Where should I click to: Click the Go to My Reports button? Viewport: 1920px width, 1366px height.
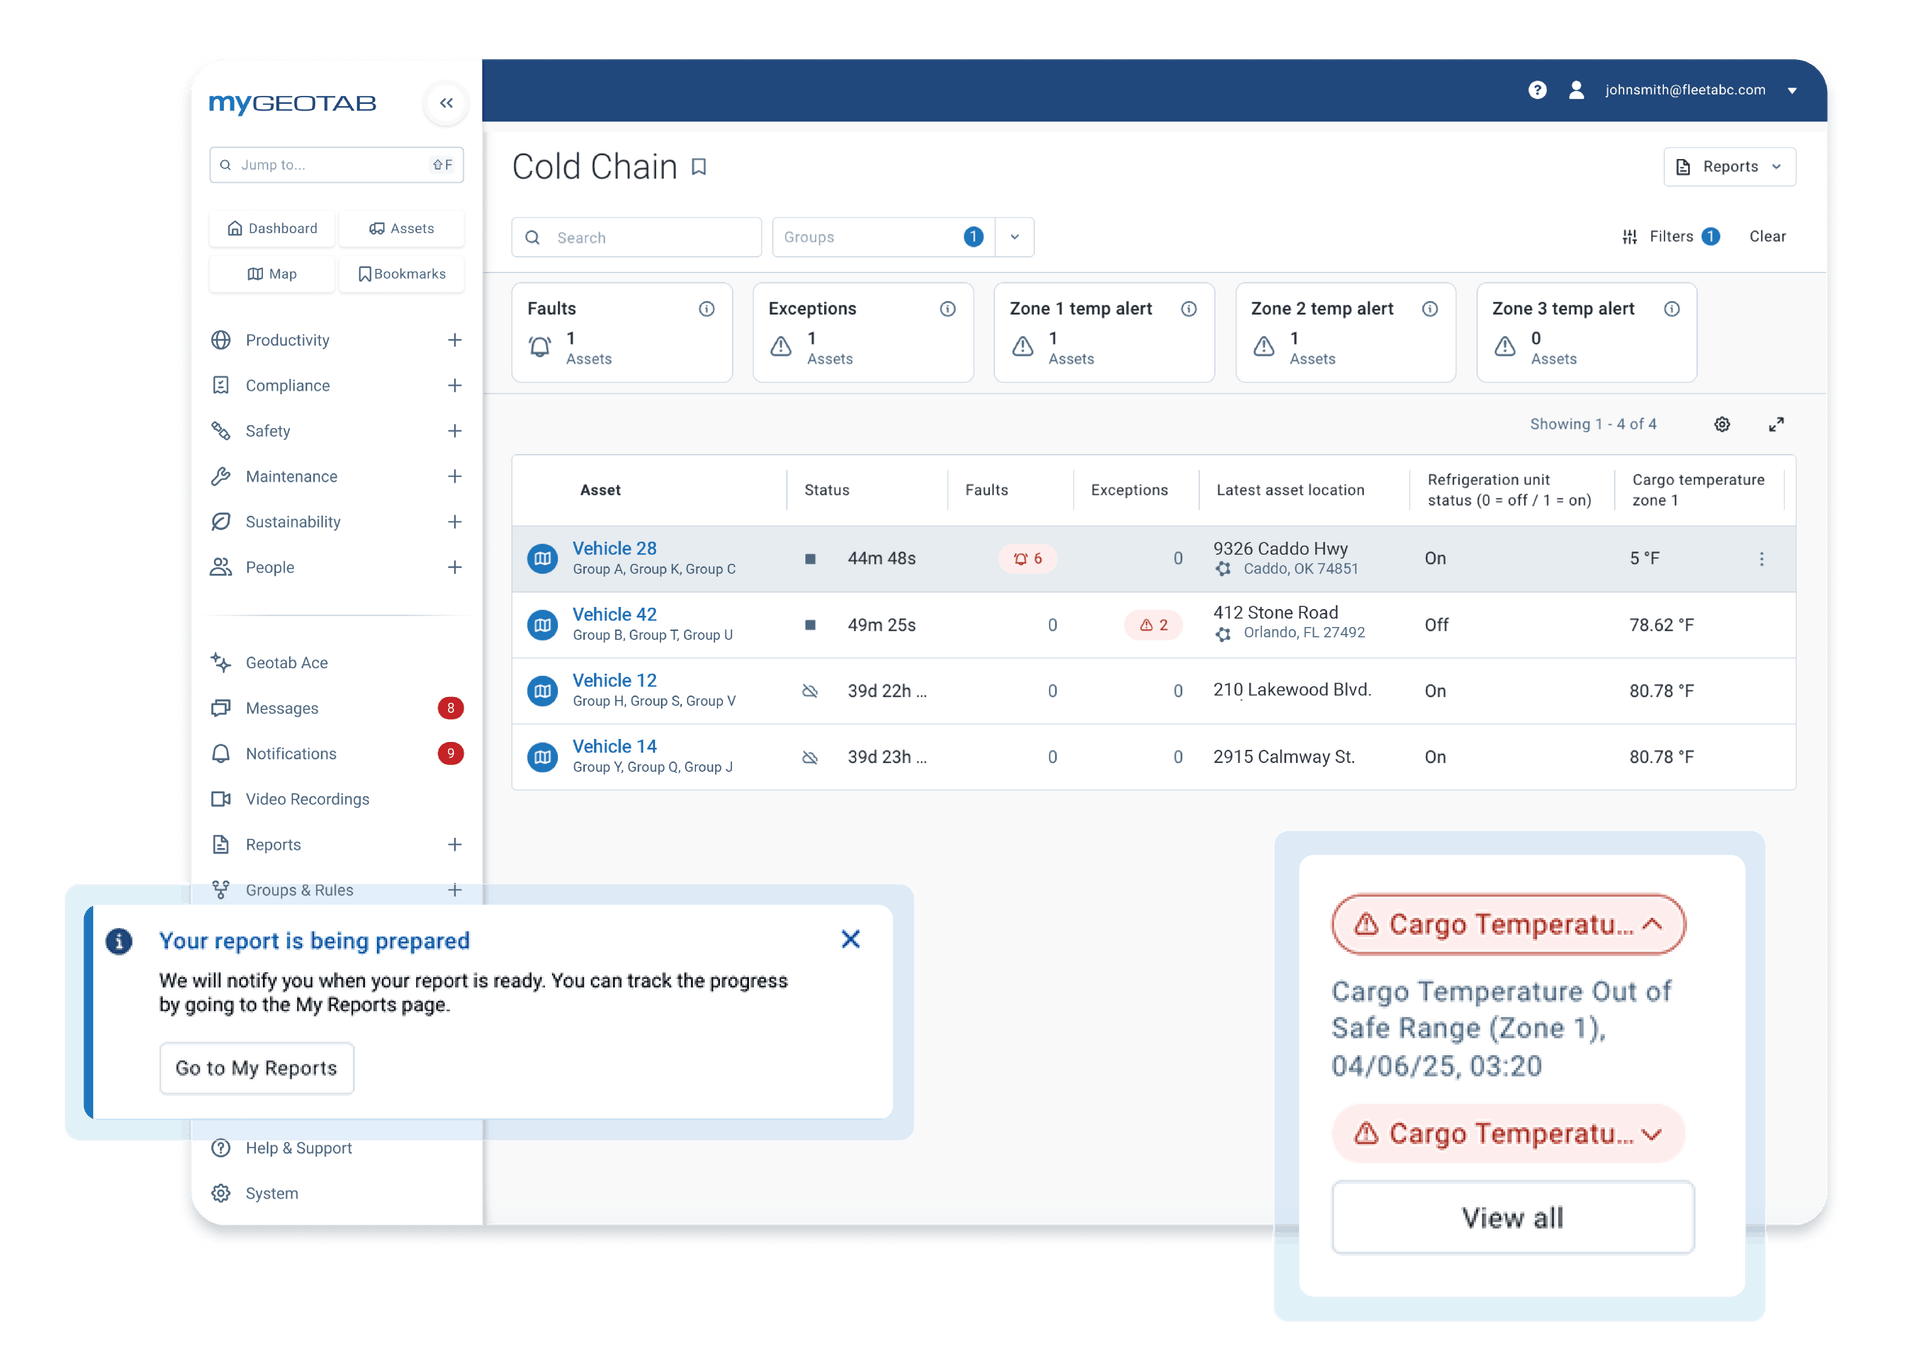256,1068
